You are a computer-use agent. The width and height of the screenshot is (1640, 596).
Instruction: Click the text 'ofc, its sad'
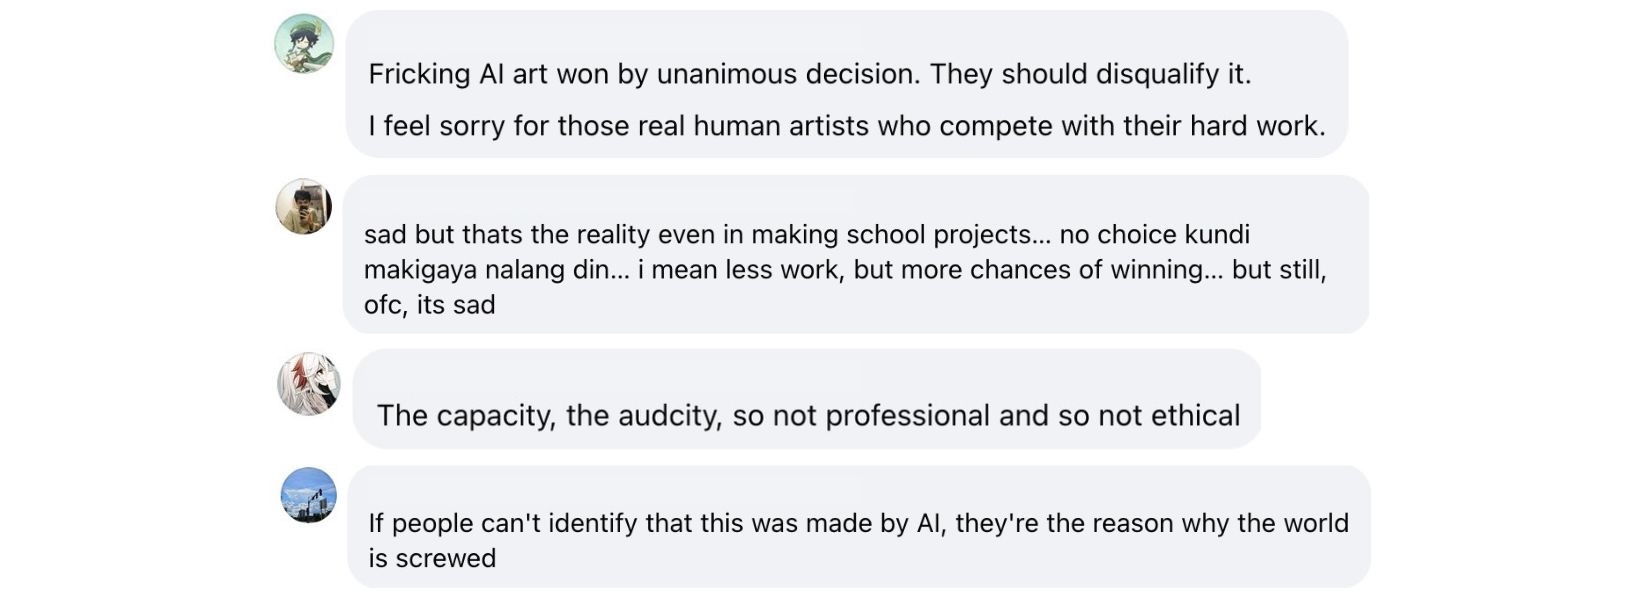[430, 305]
